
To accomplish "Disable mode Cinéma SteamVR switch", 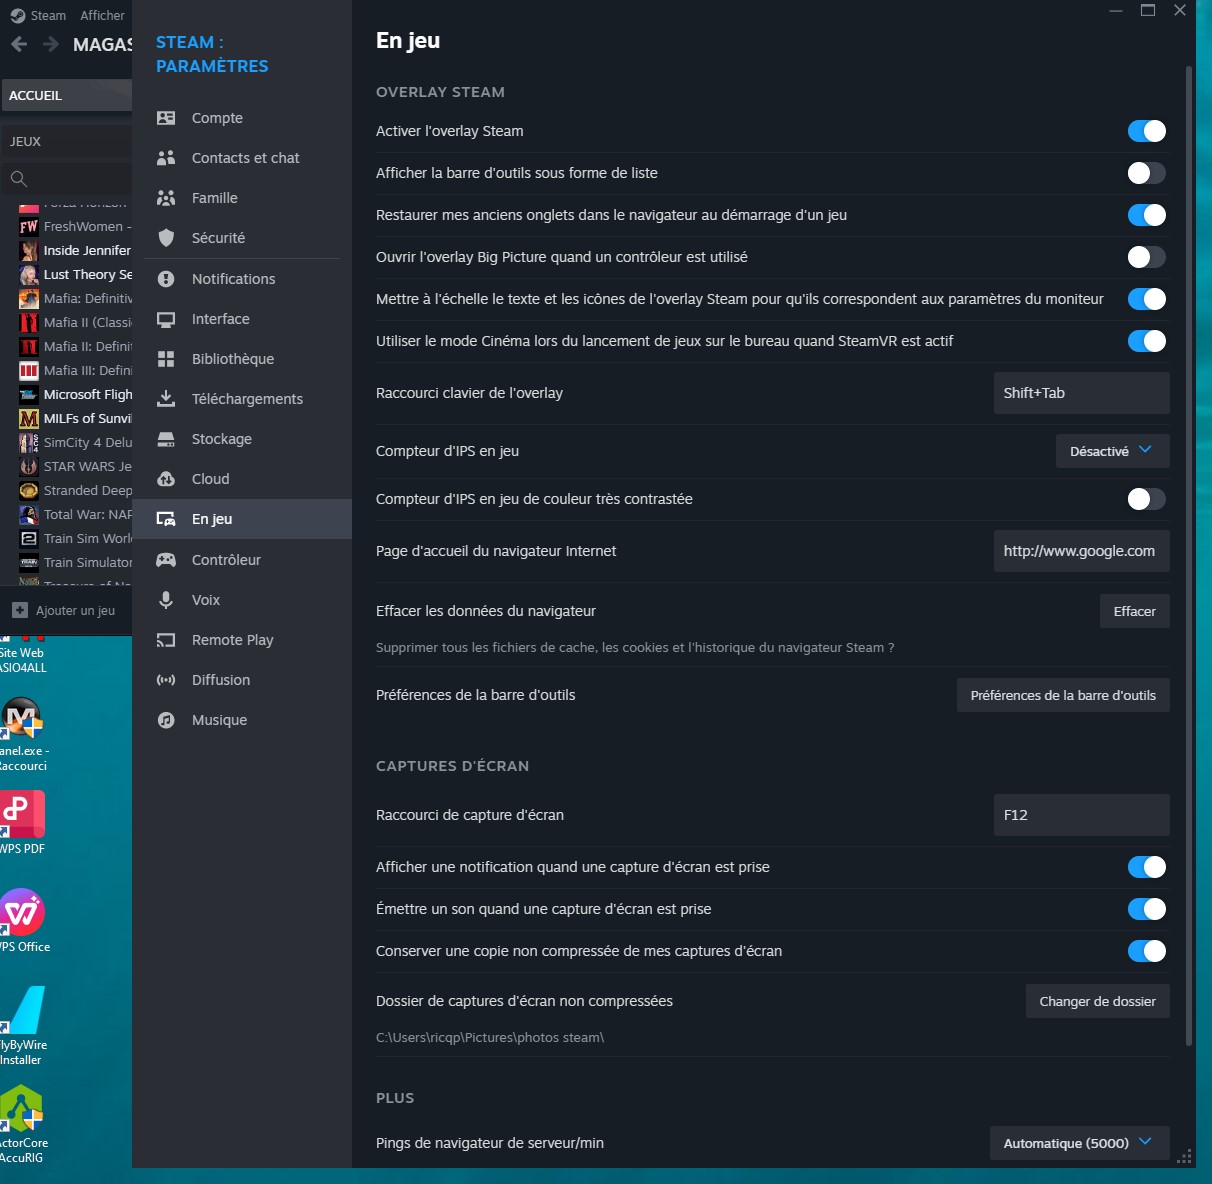I will (1147, 341).
